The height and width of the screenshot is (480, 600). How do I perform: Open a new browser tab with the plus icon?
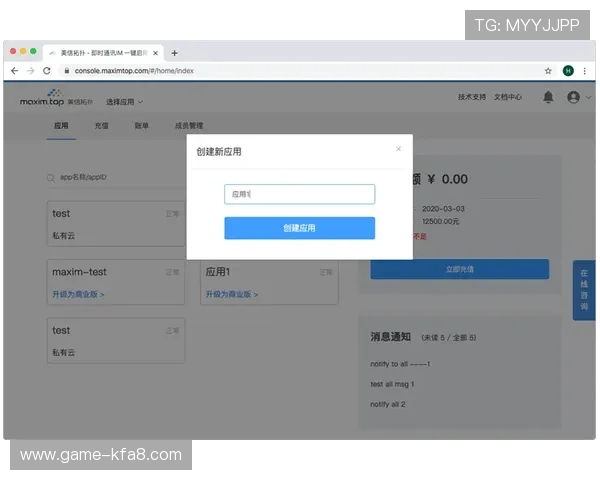pos(174,53)
